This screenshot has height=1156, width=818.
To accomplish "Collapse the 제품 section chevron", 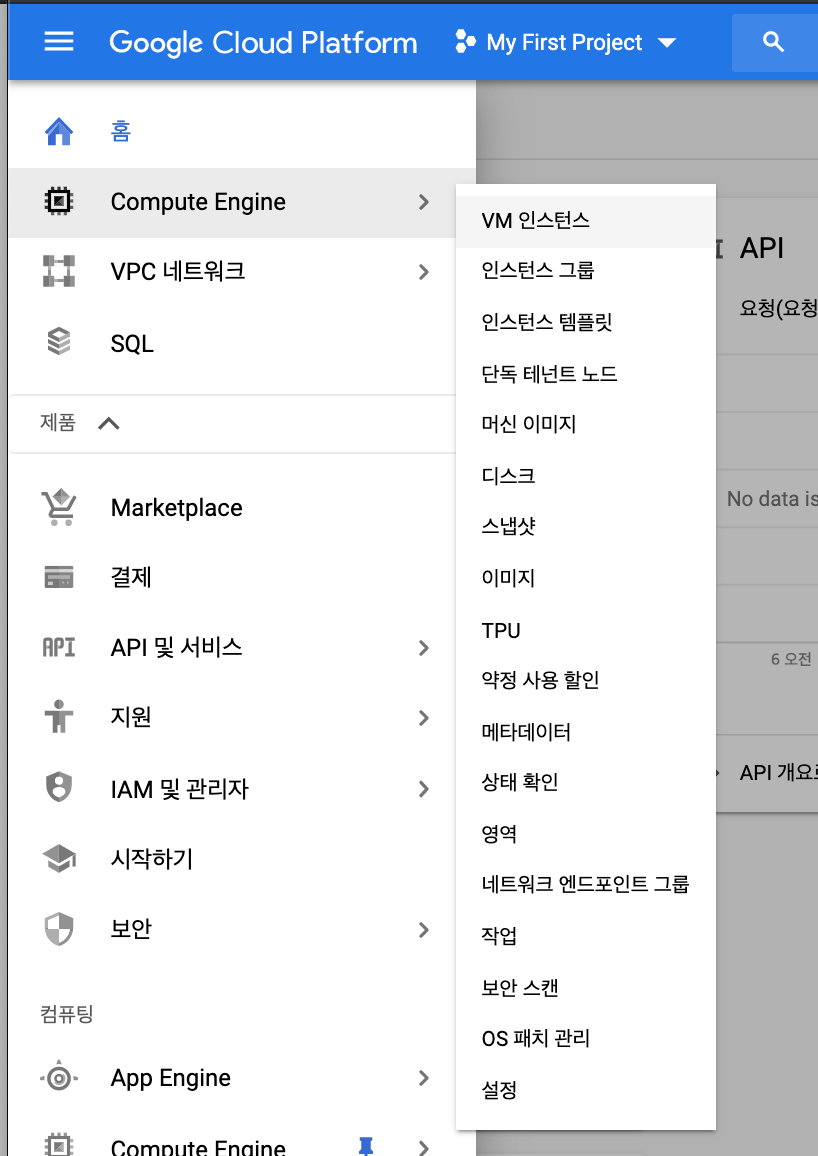I will (108, 423).
